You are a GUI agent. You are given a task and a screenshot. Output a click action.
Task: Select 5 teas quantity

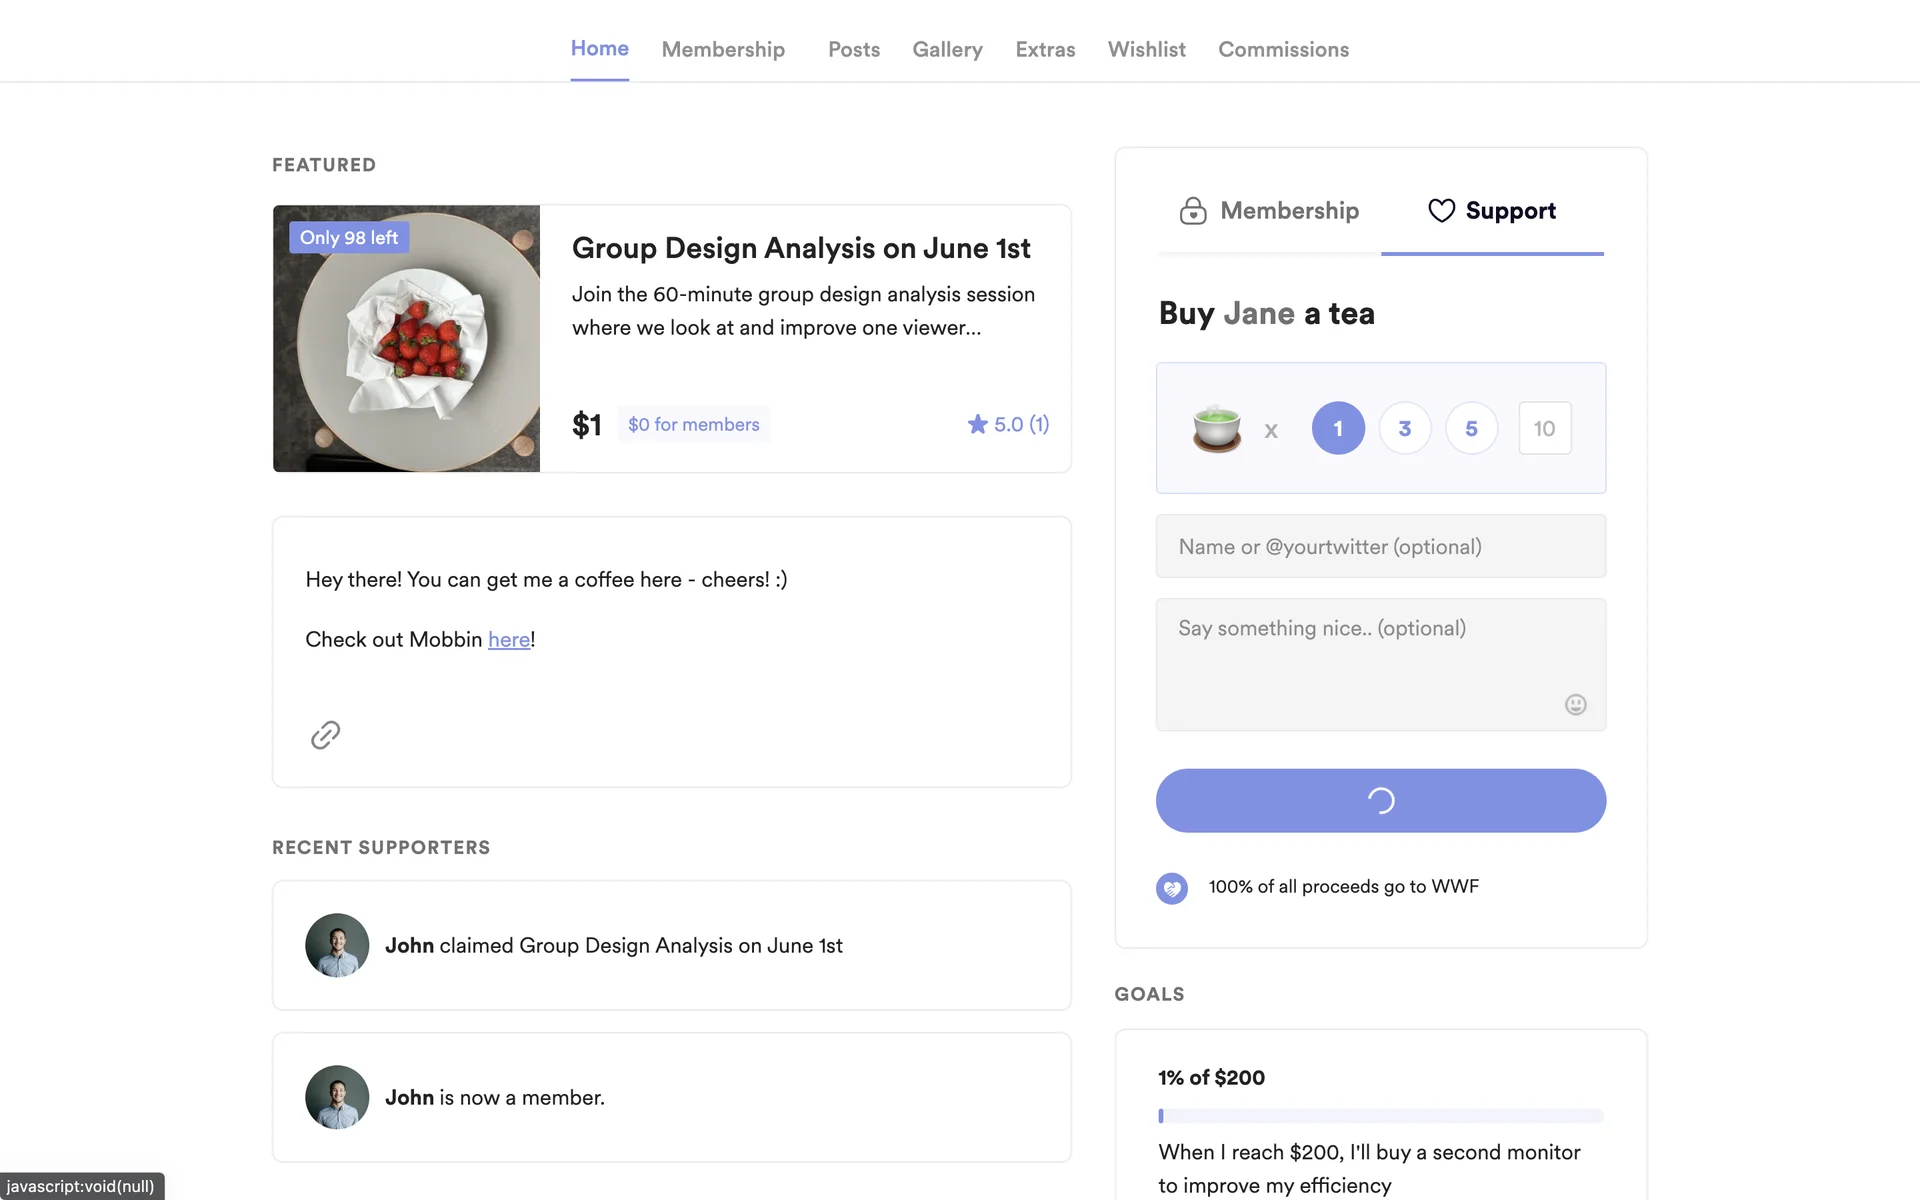point(1471,428)
